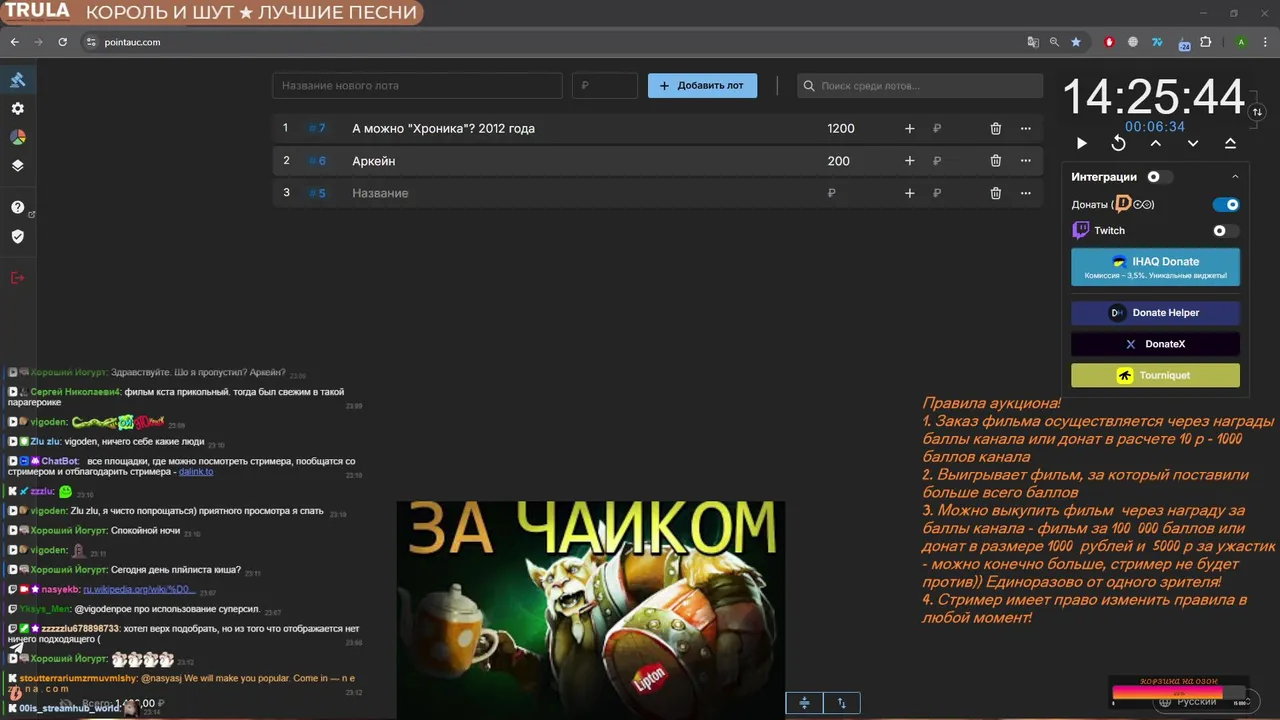Screen dimensions: 1280x720
Task: Click the compact view button at bottom
Action: (x=804, y=703)
